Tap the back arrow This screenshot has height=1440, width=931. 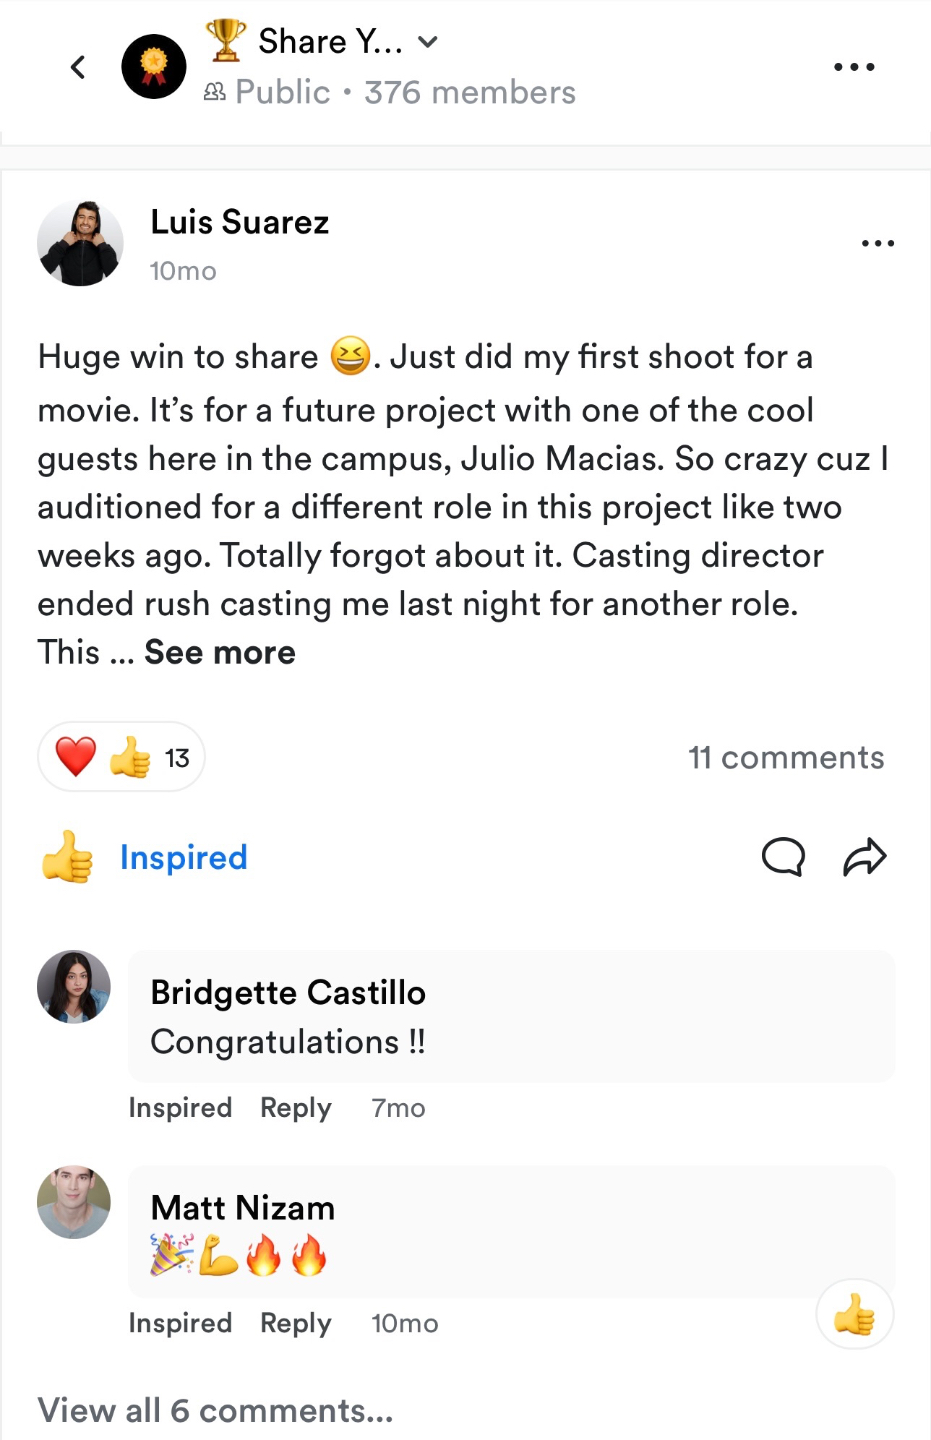(x=78, y=67)
